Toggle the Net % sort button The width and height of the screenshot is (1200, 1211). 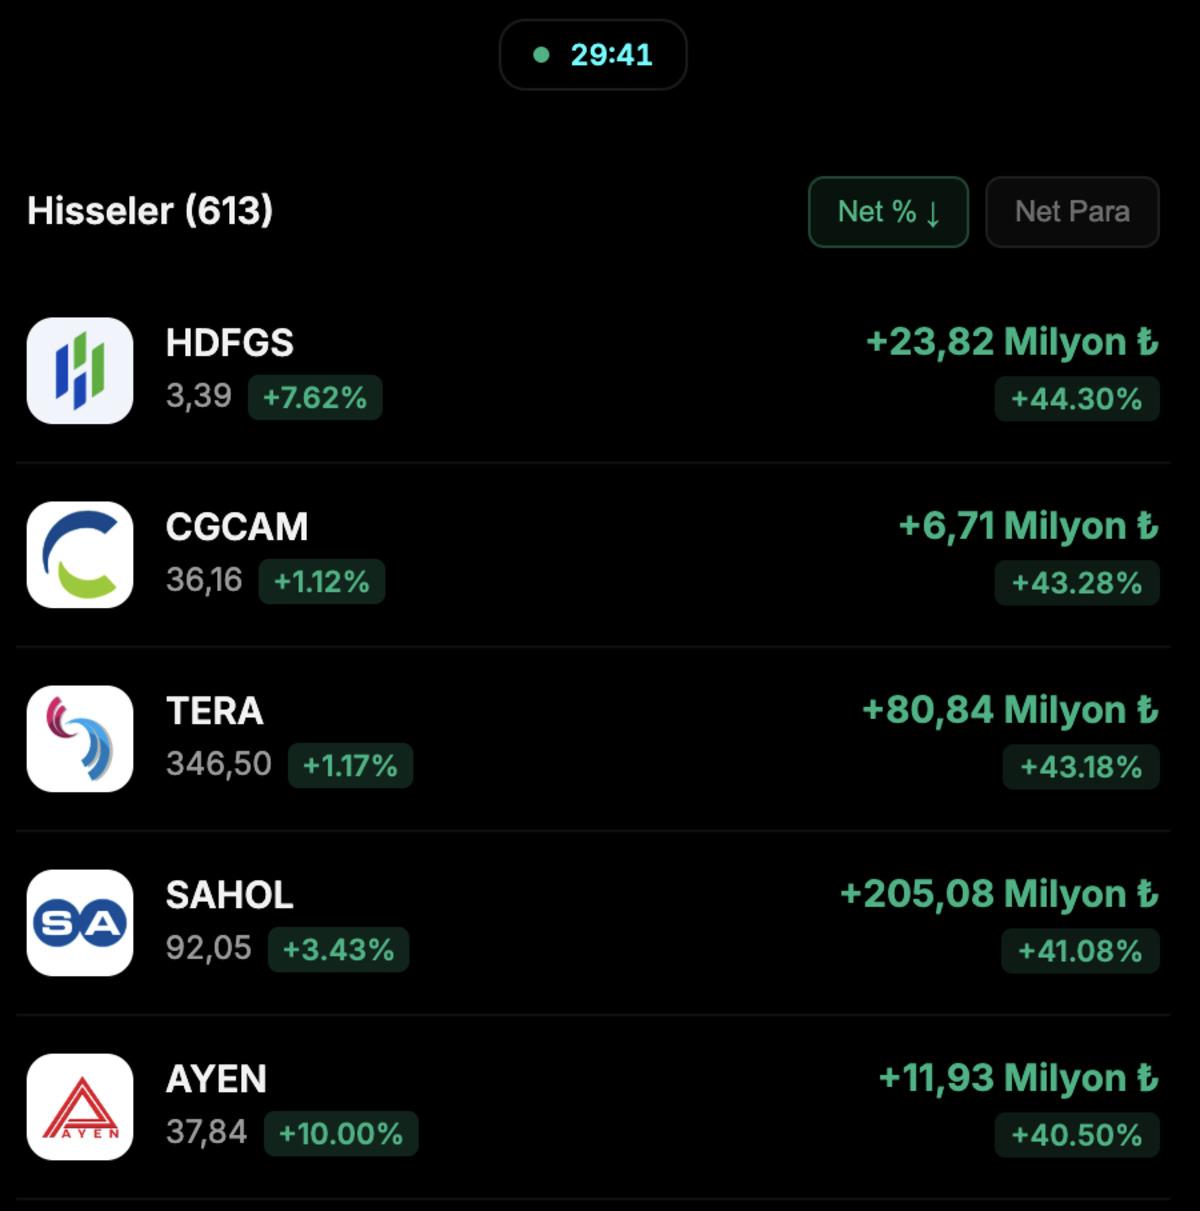[888, 212]
